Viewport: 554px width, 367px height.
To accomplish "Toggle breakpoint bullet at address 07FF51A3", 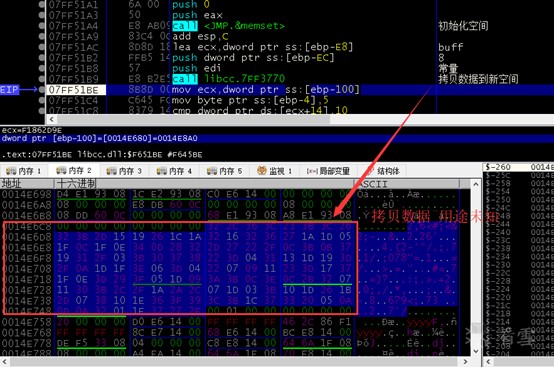I will coord(42,15).
